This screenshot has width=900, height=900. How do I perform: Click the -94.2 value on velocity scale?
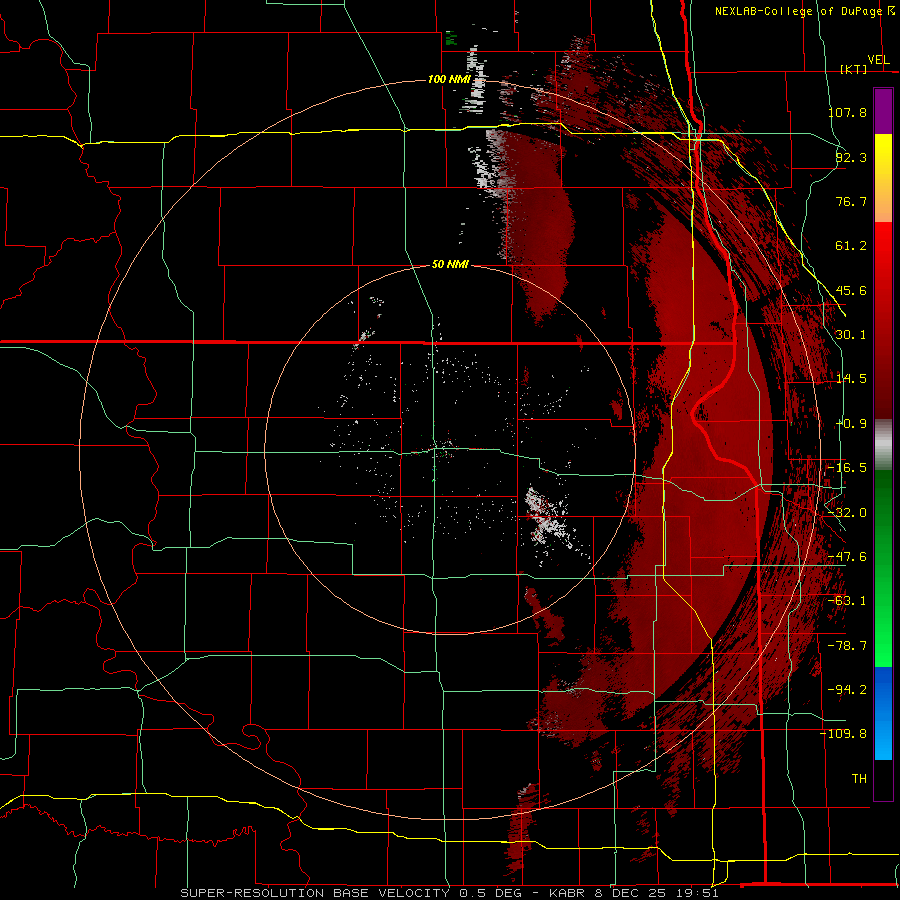(x=847, y=690)
